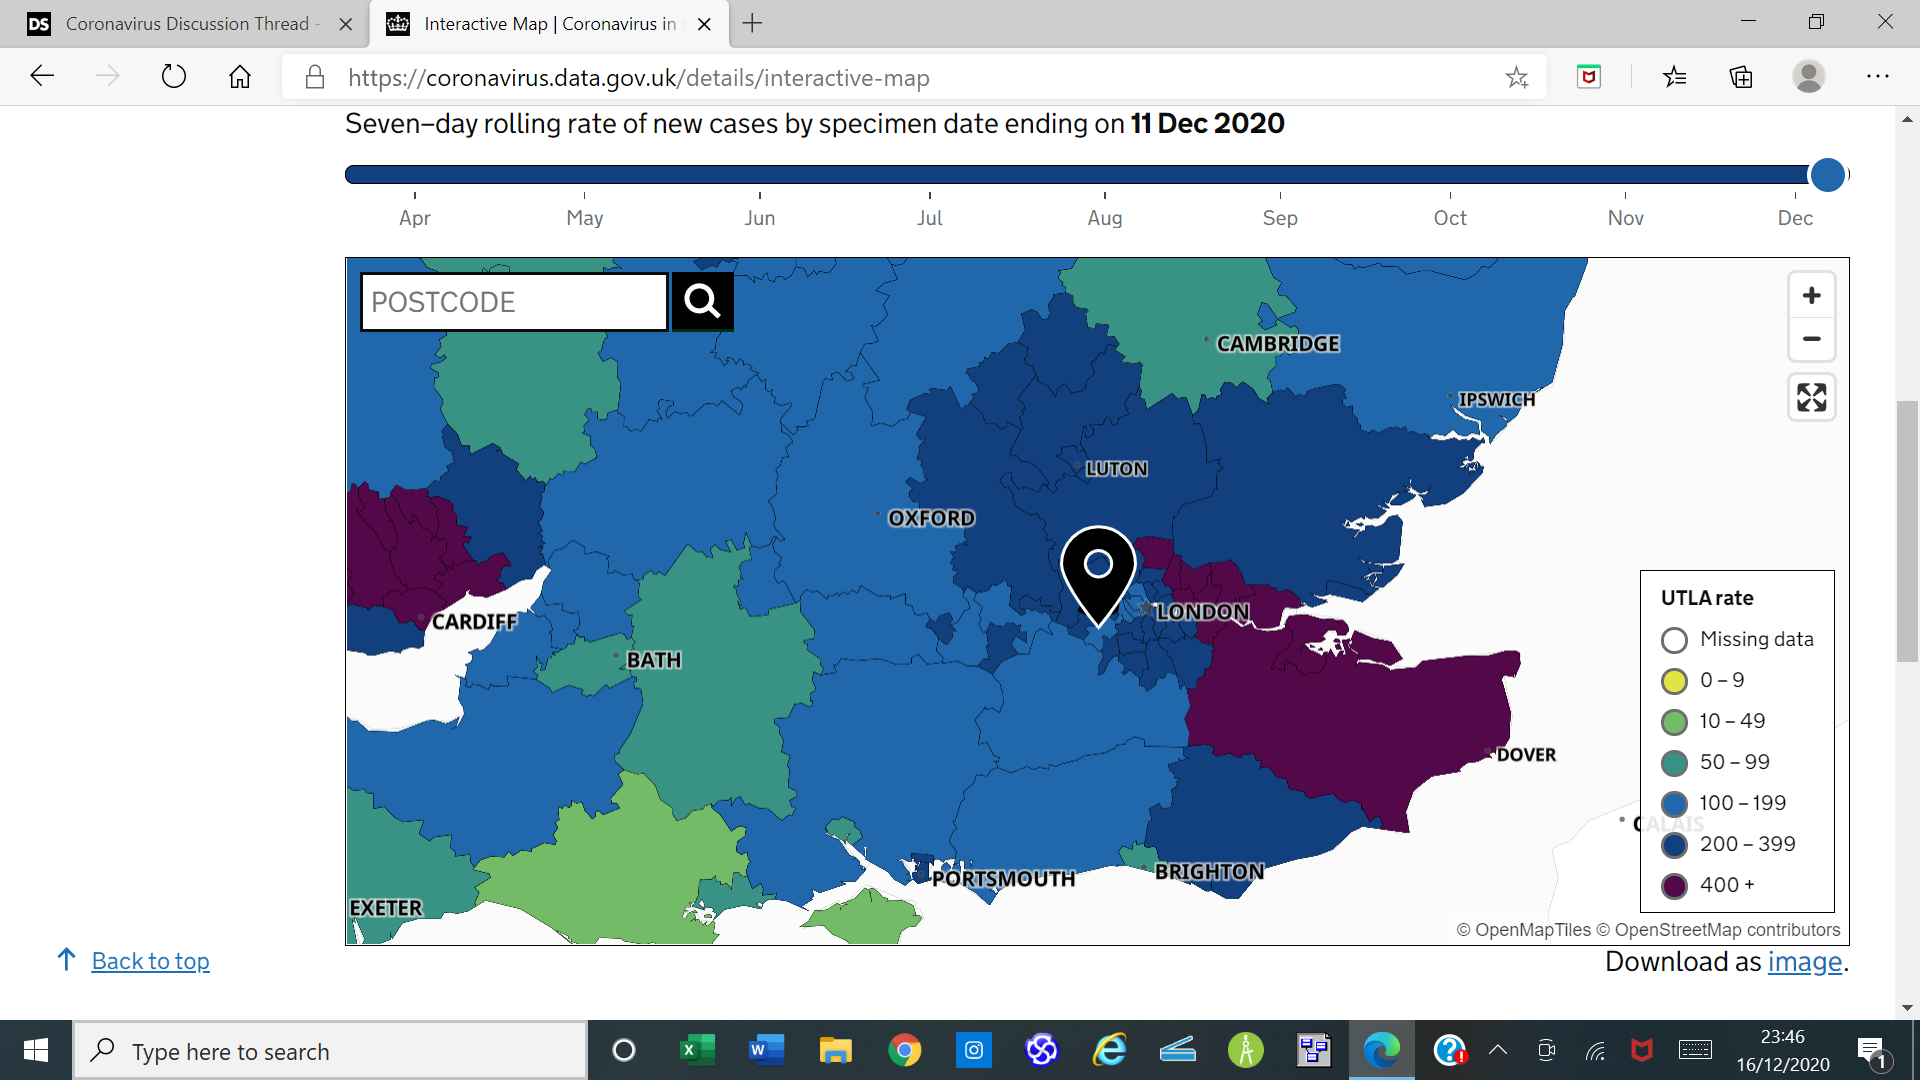Click the 400+ purple legend swatch
The image size is (1920, 1080).
click(1674, 886)
